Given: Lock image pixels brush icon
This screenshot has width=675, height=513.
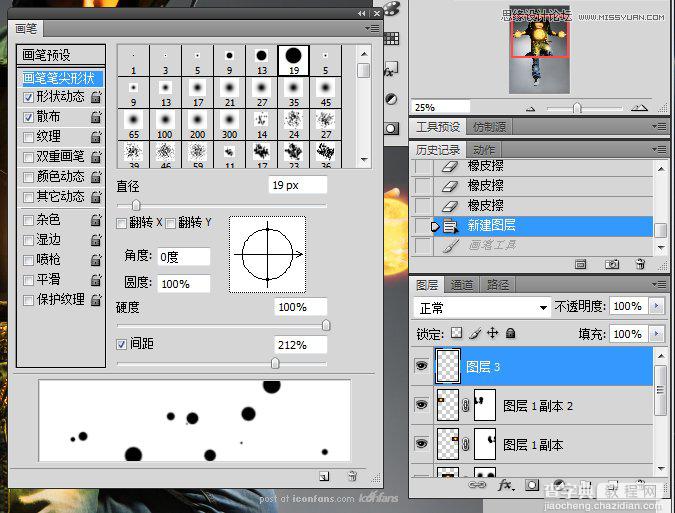Looking at the screenshot, I should click(x=475, y=333).
